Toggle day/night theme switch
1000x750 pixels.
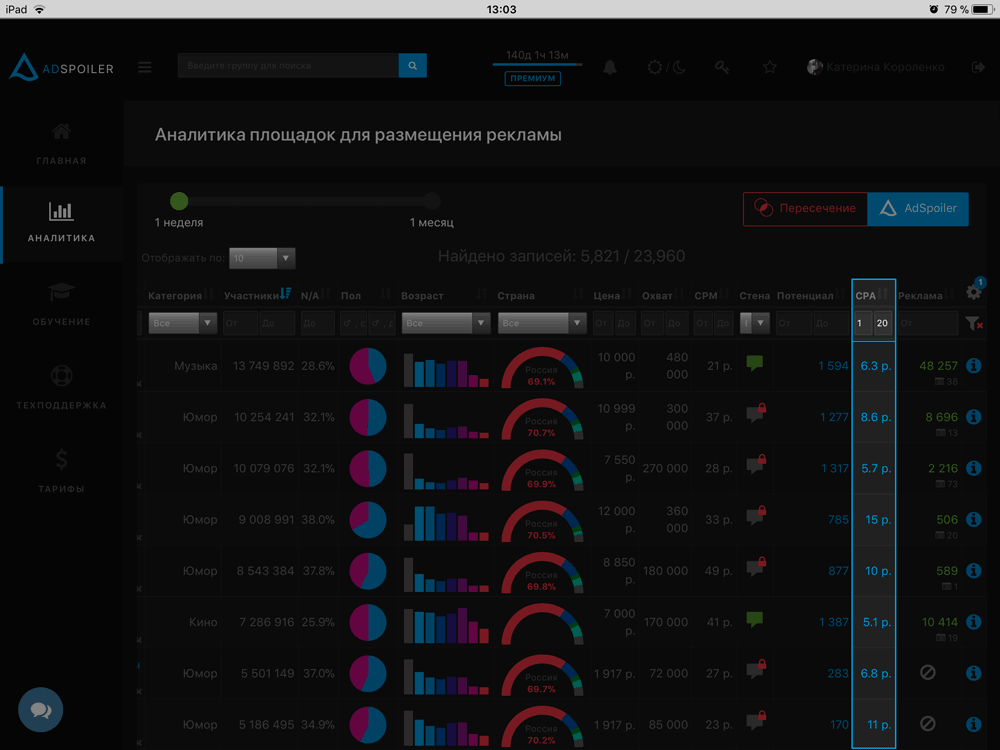tap(666, 67)
